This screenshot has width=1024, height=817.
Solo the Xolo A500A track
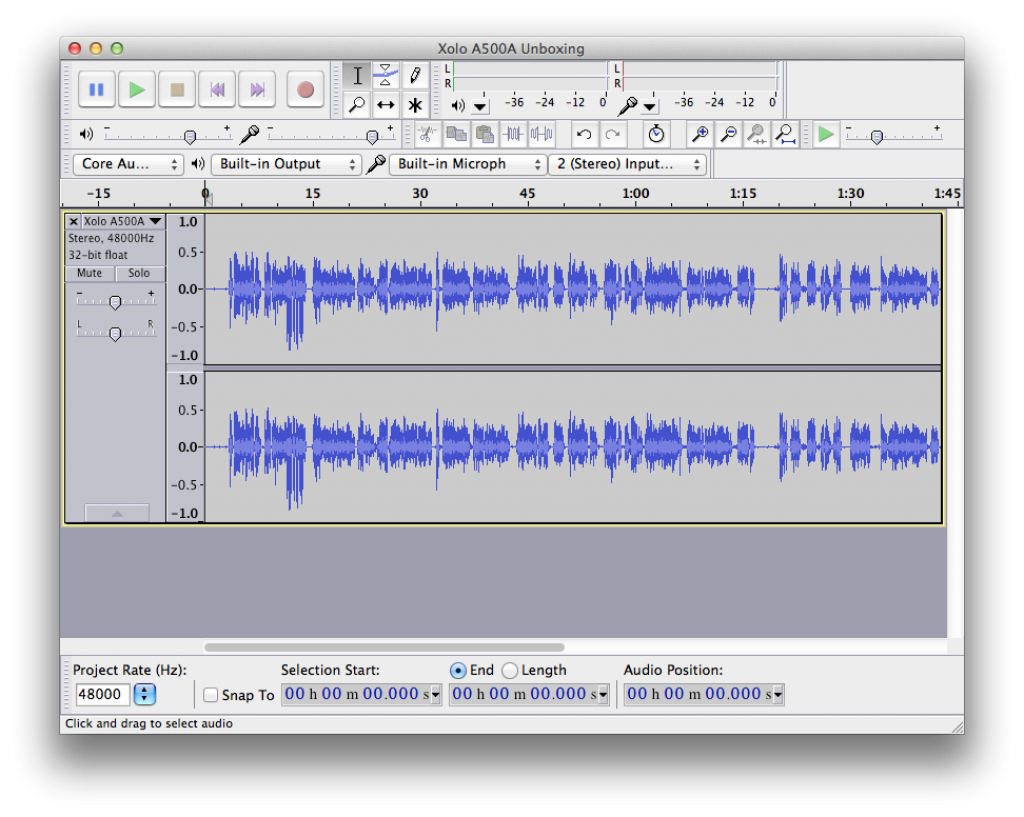click(x=139, y=273)
